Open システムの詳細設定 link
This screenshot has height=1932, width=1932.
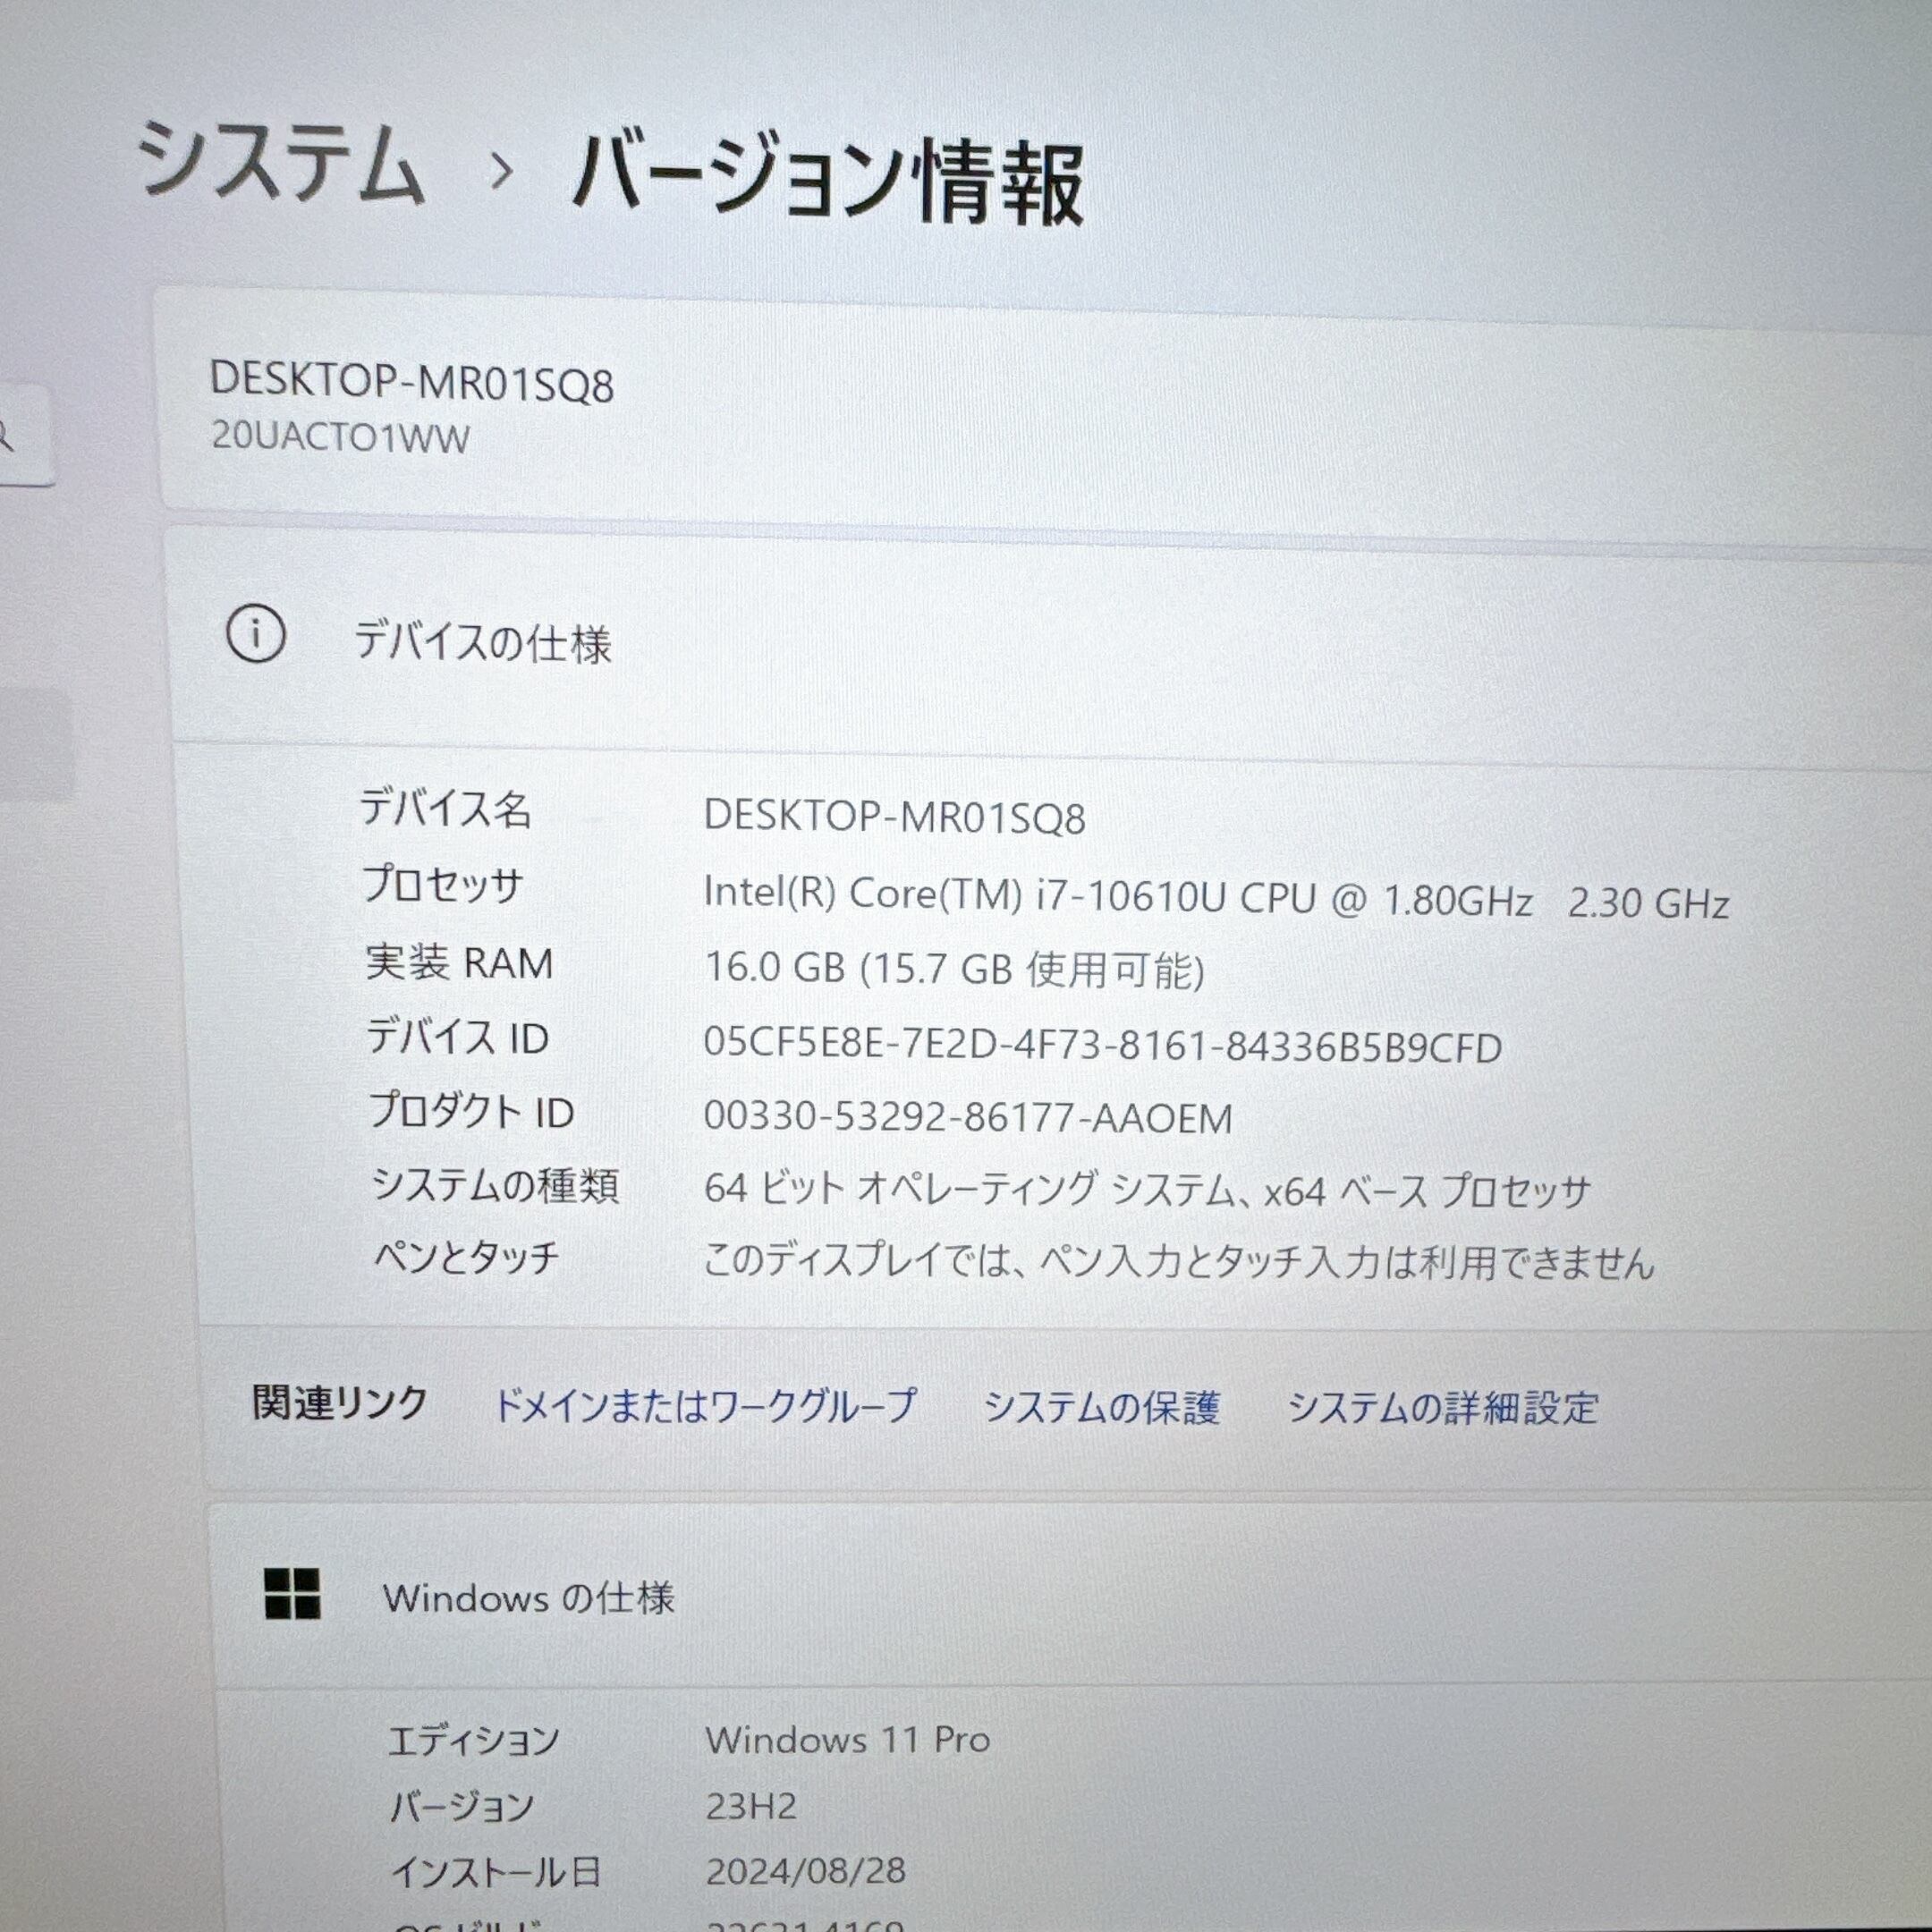tap(1441, 1408)
